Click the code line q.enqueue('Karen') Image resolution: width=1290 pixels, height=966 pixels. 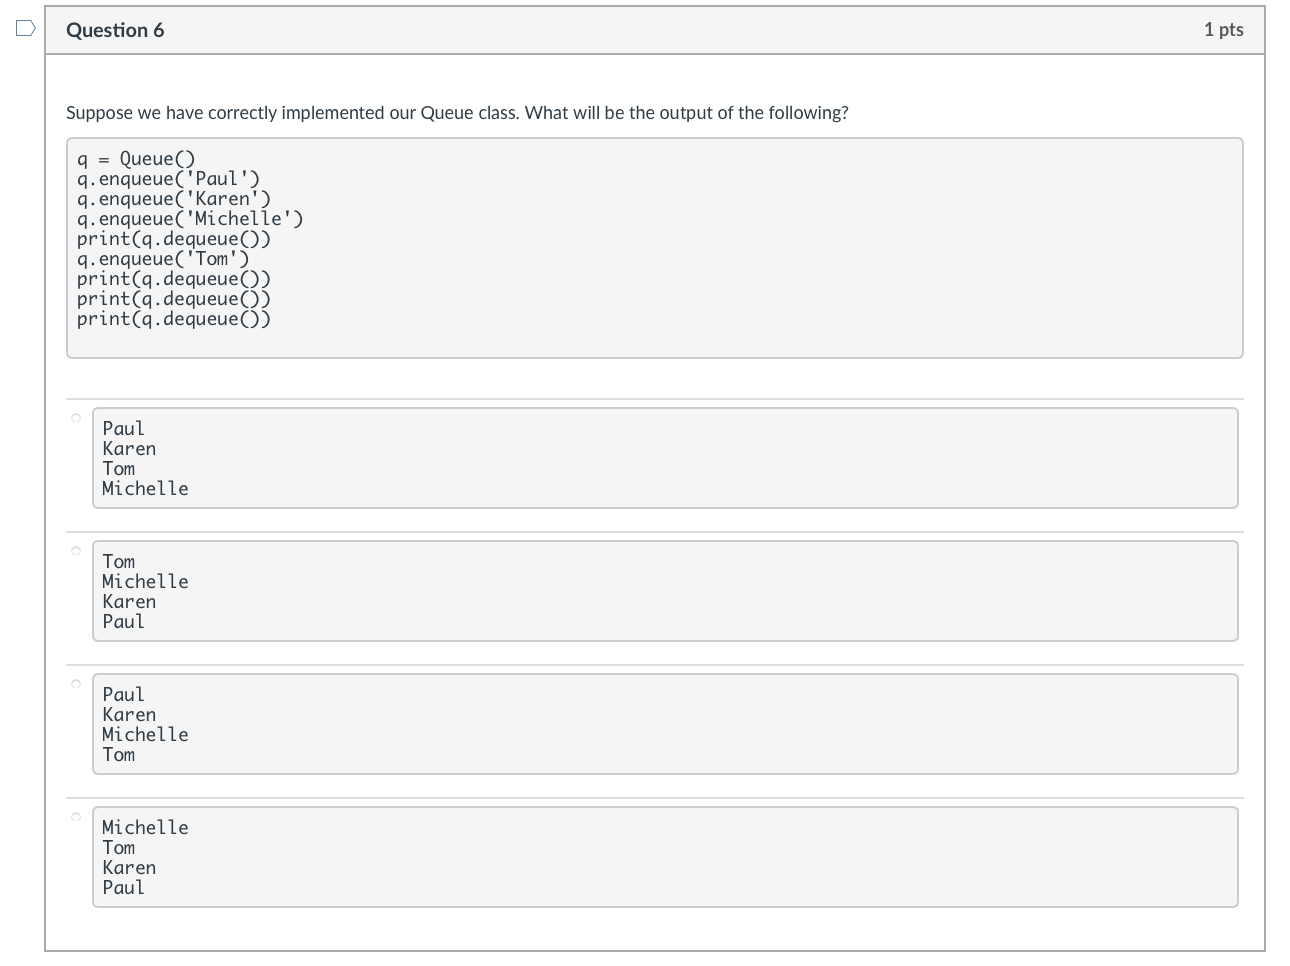point(174,199)
